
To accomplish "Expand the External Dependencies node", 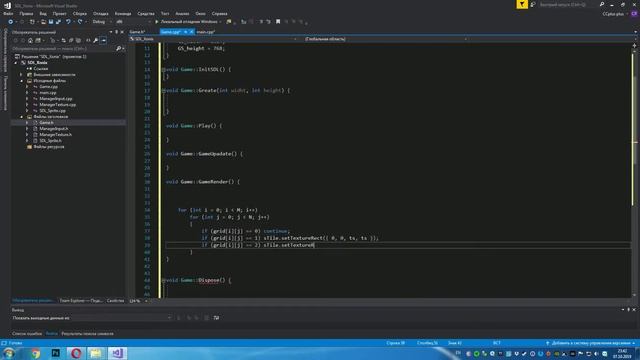I will [x=22, y=75].
